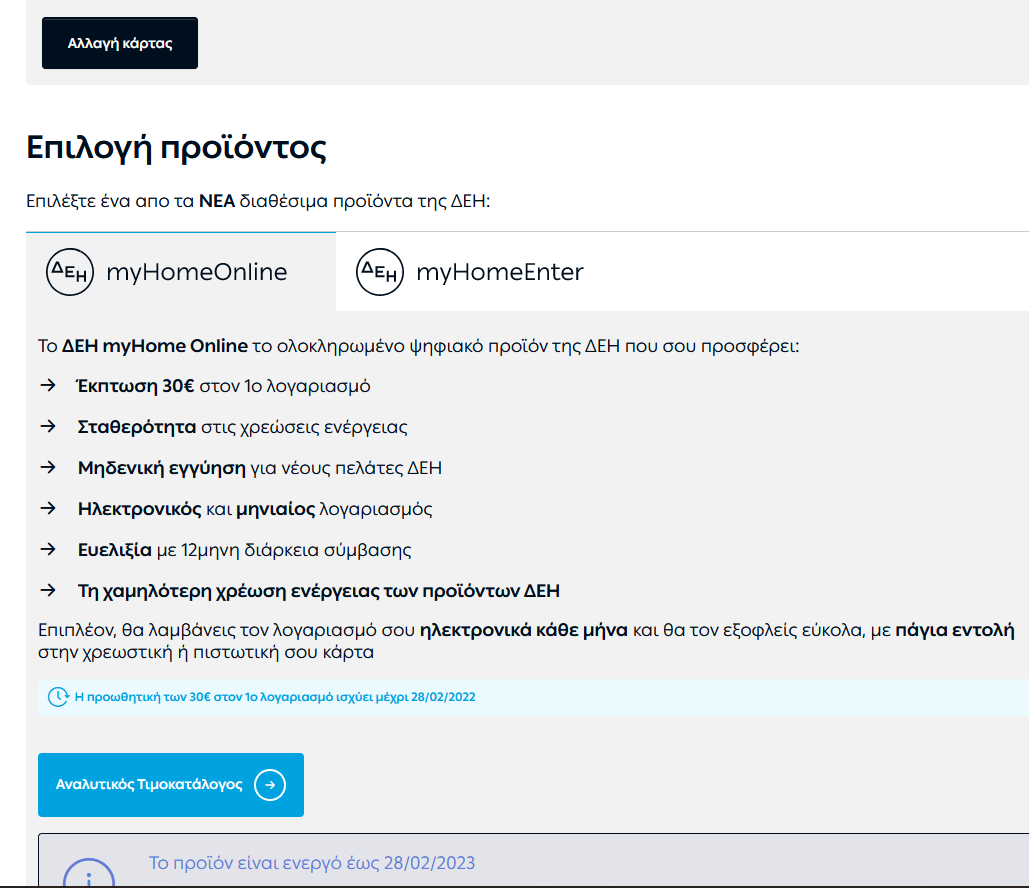The height and width of the screenshot is (888, 1029).
Task: Click 'Το προϊόν είναι ενεργό έως 28/02/2023'
Action: (x=312, y=863)
